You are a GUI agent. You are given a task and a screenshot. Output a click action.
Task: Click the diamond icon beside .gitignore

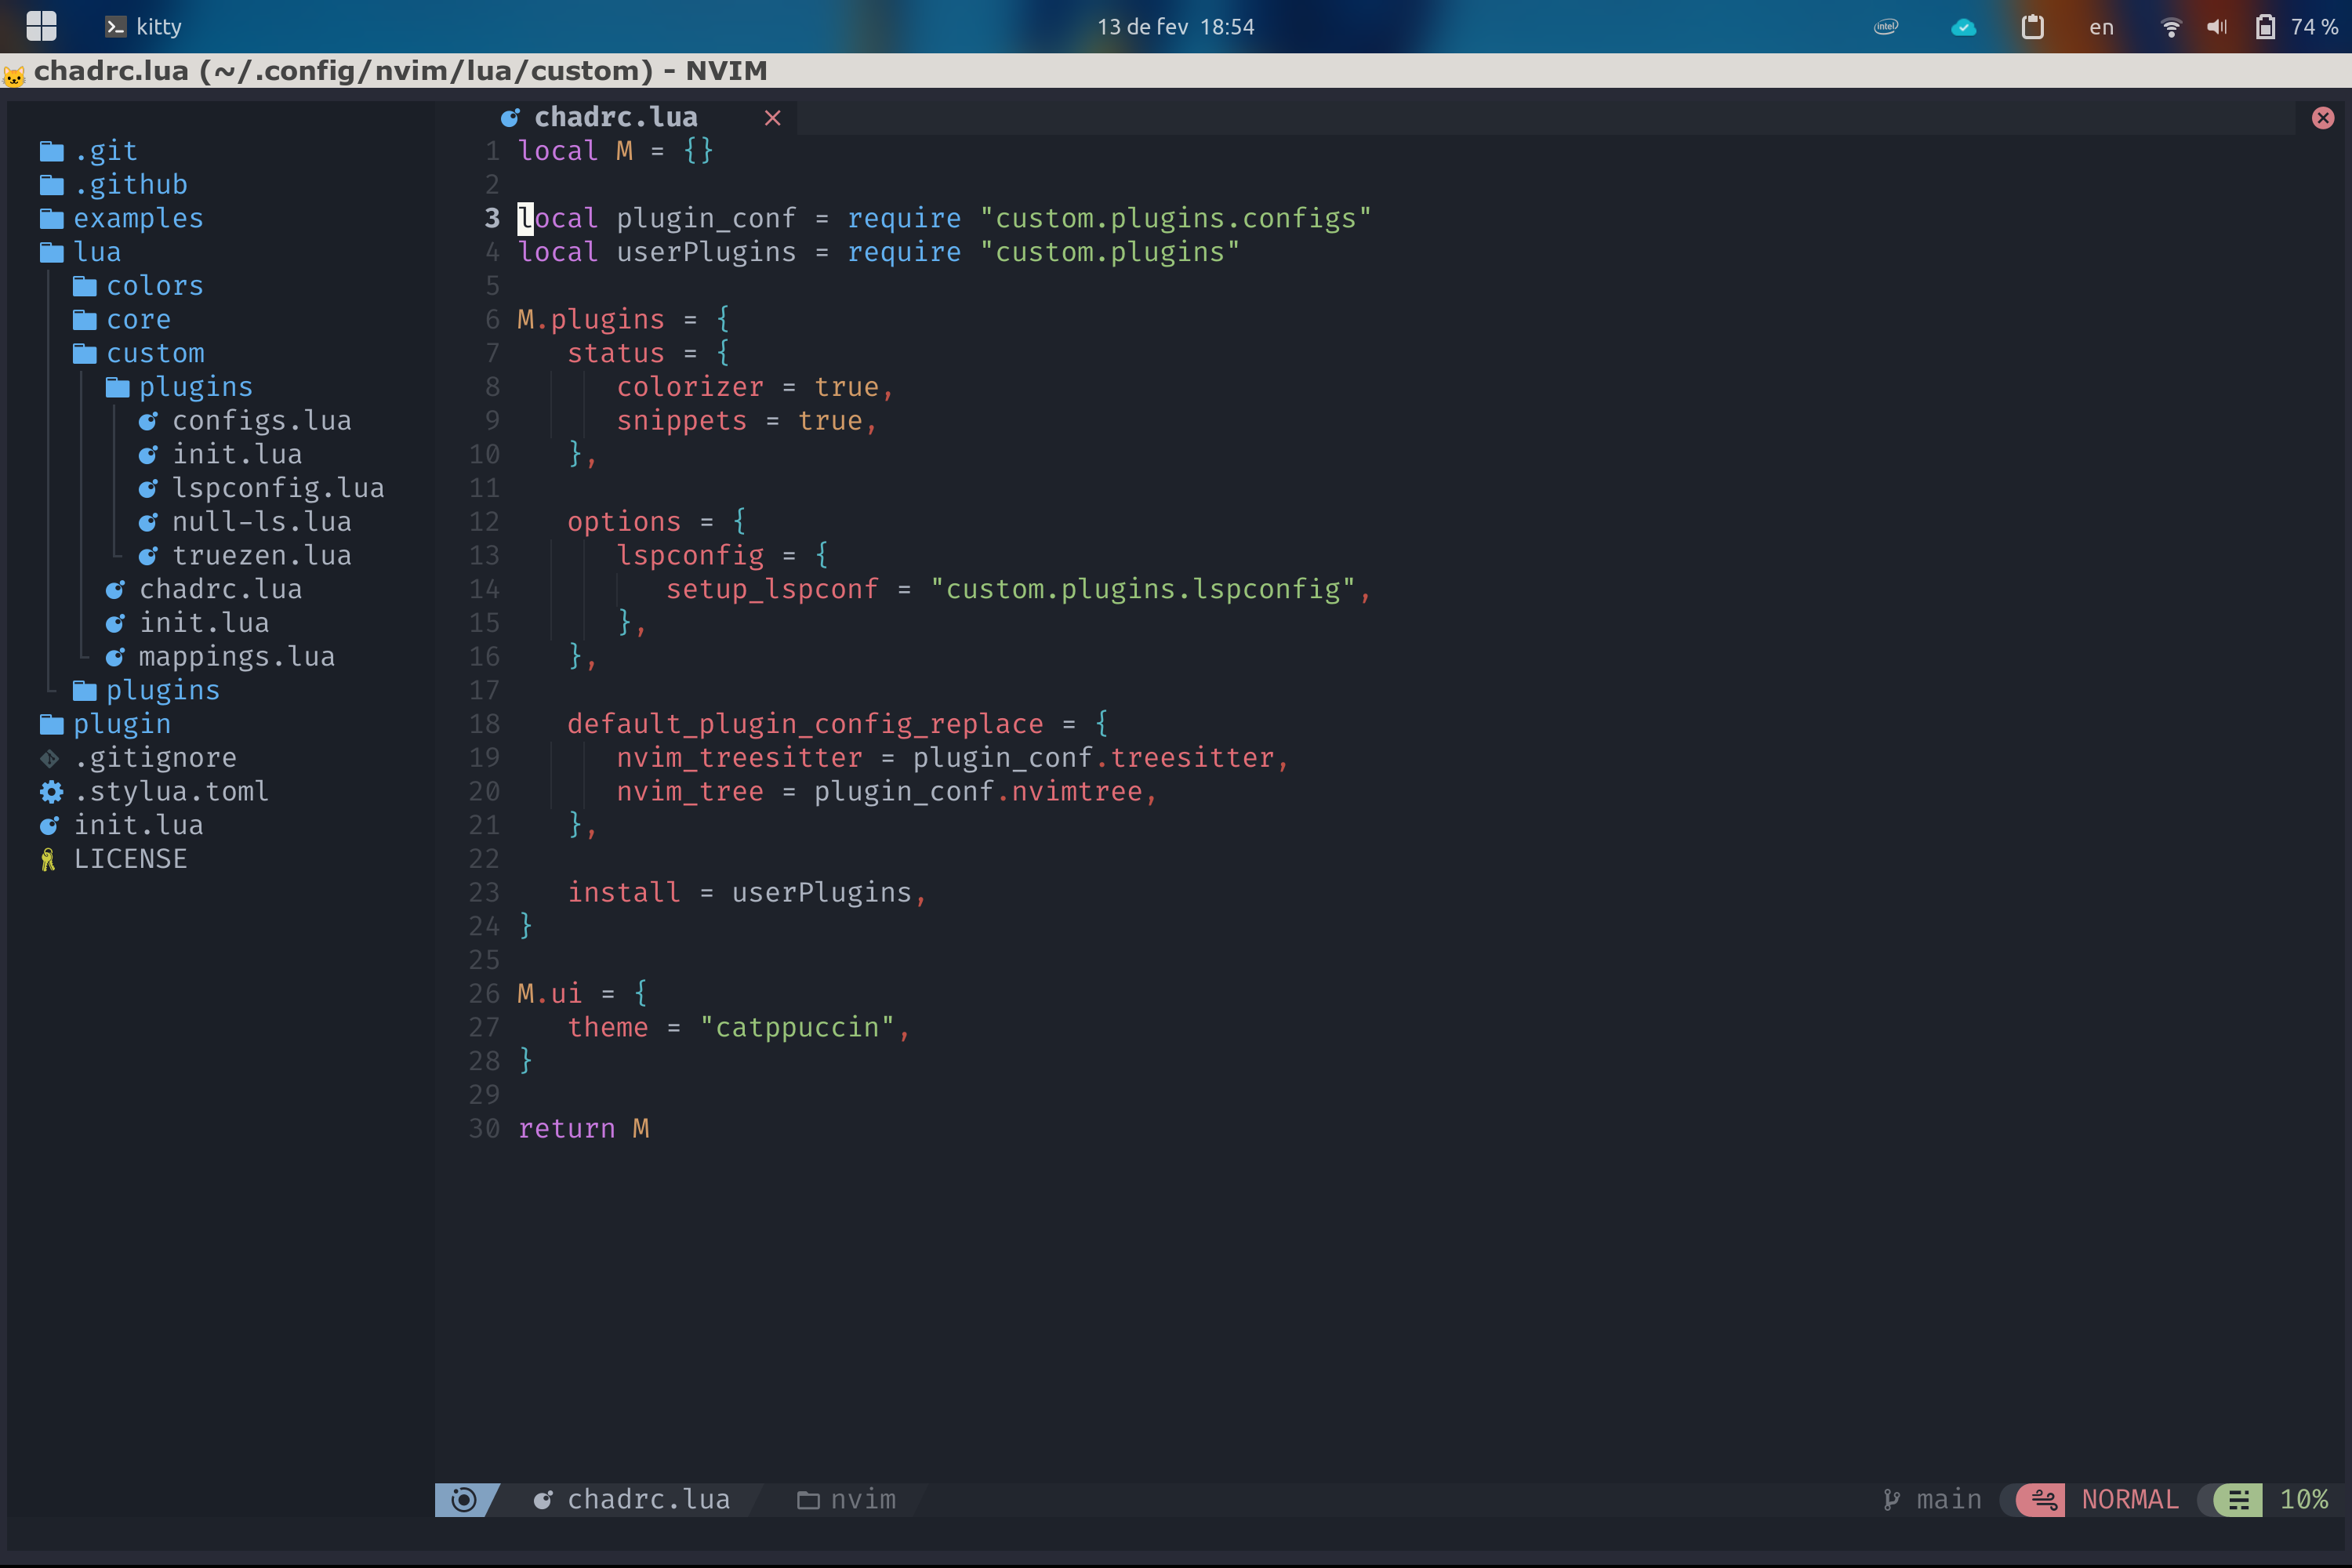coord(50,757)
